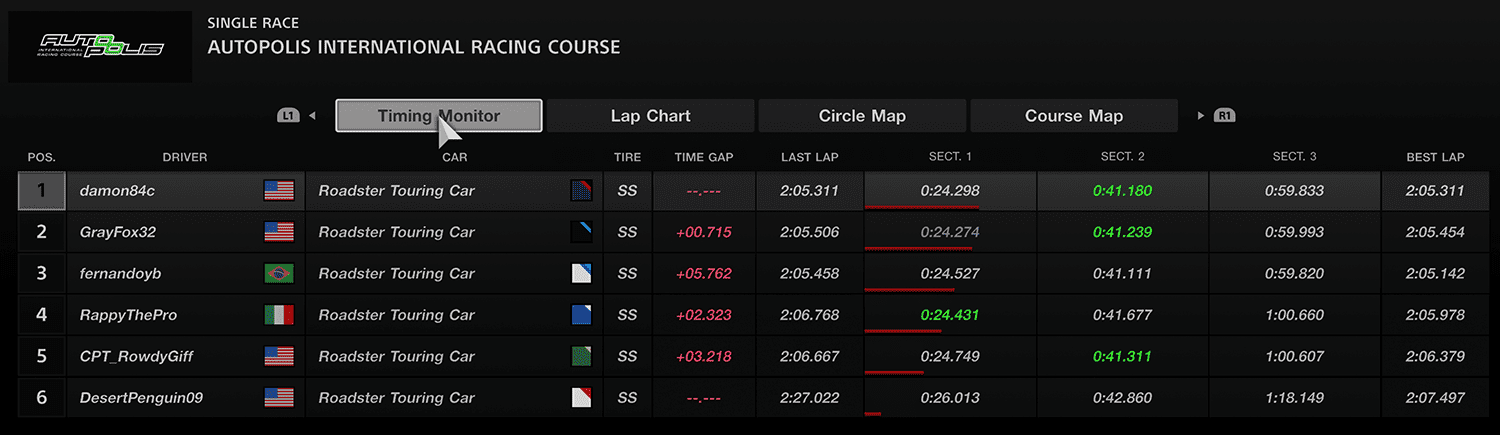Click the Italy flag next to RappyThePro
This screenshot has width=1500, height=435.
(279, 315)
